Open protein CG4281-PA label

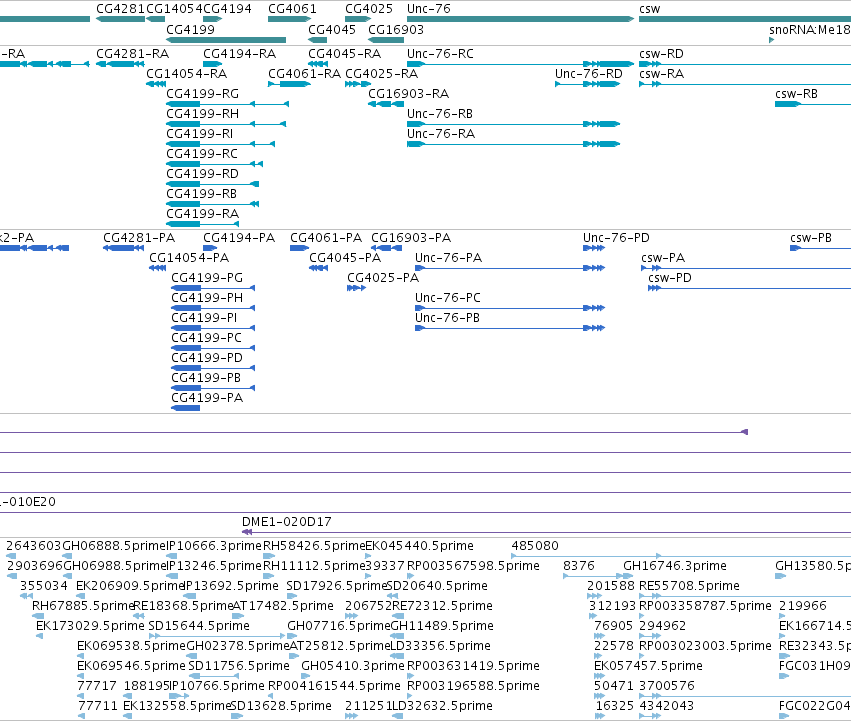139,238
